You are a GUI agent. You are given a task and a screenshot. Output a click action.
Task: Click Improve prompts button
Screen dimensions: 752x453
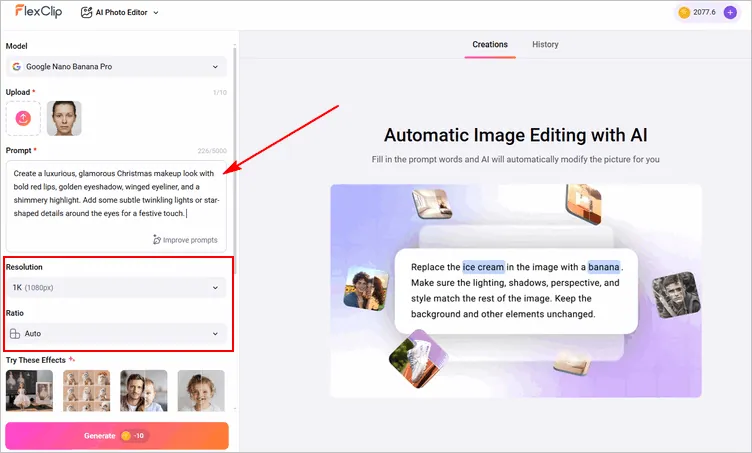click(x=185, y=240)
